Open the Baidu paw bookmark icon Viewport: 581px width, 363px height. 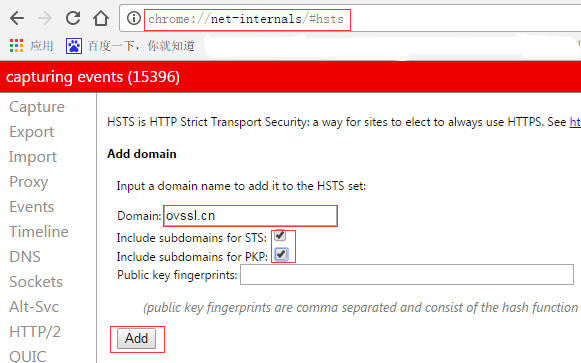[74, 46]
